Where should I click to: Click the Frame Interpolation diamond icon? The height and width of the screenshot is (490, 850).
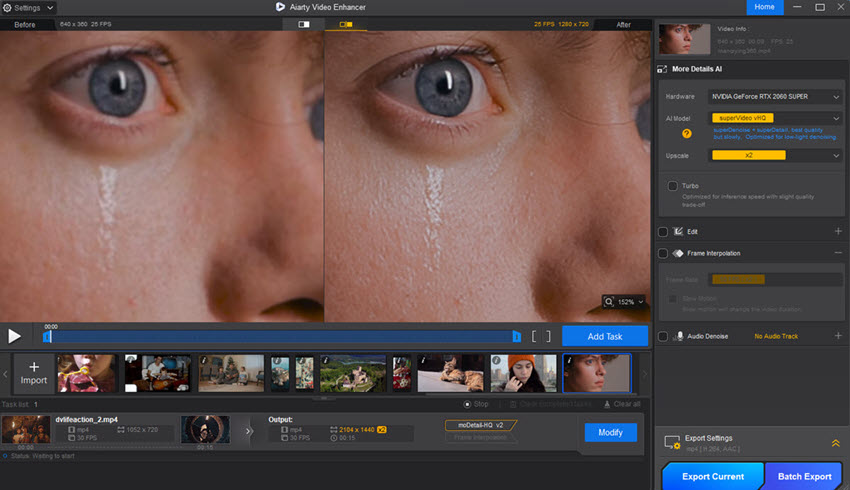click(x=678, y=253)
